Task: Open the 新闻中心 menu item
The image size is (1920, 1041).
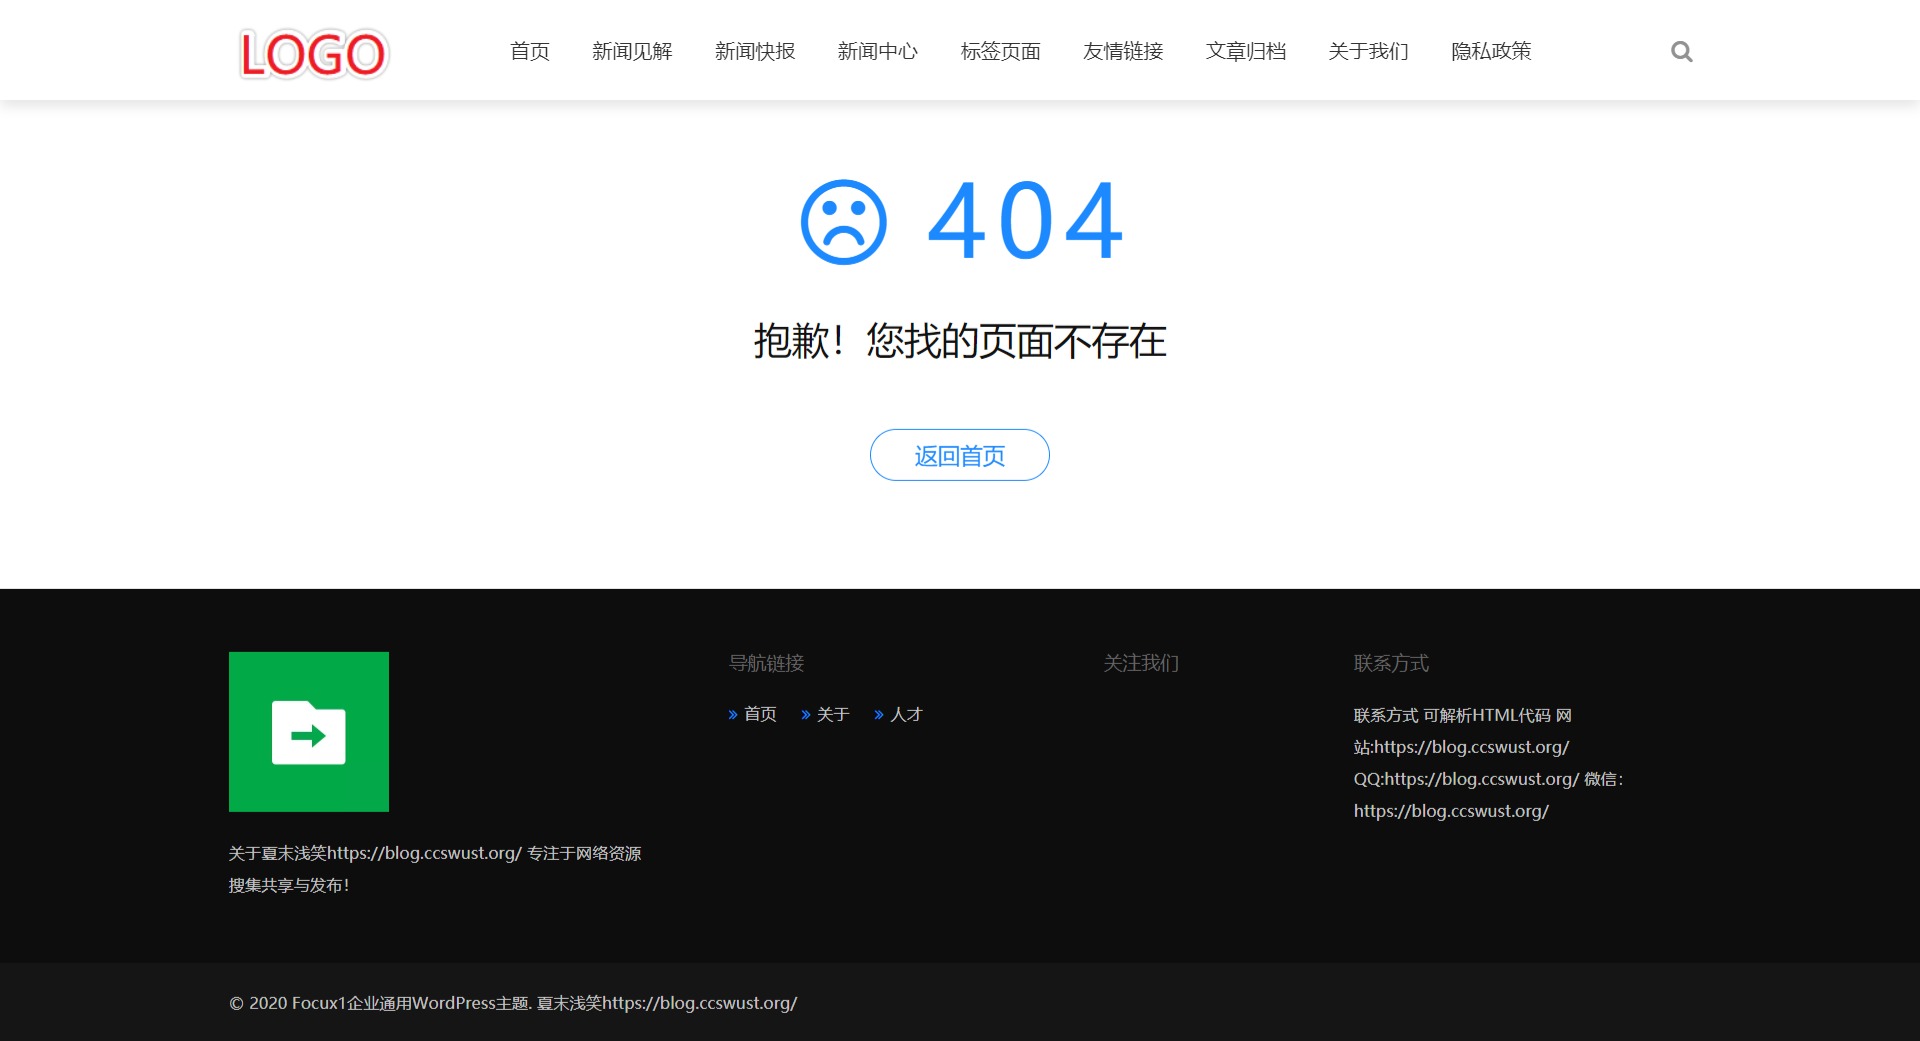Action: coord(877,51)
